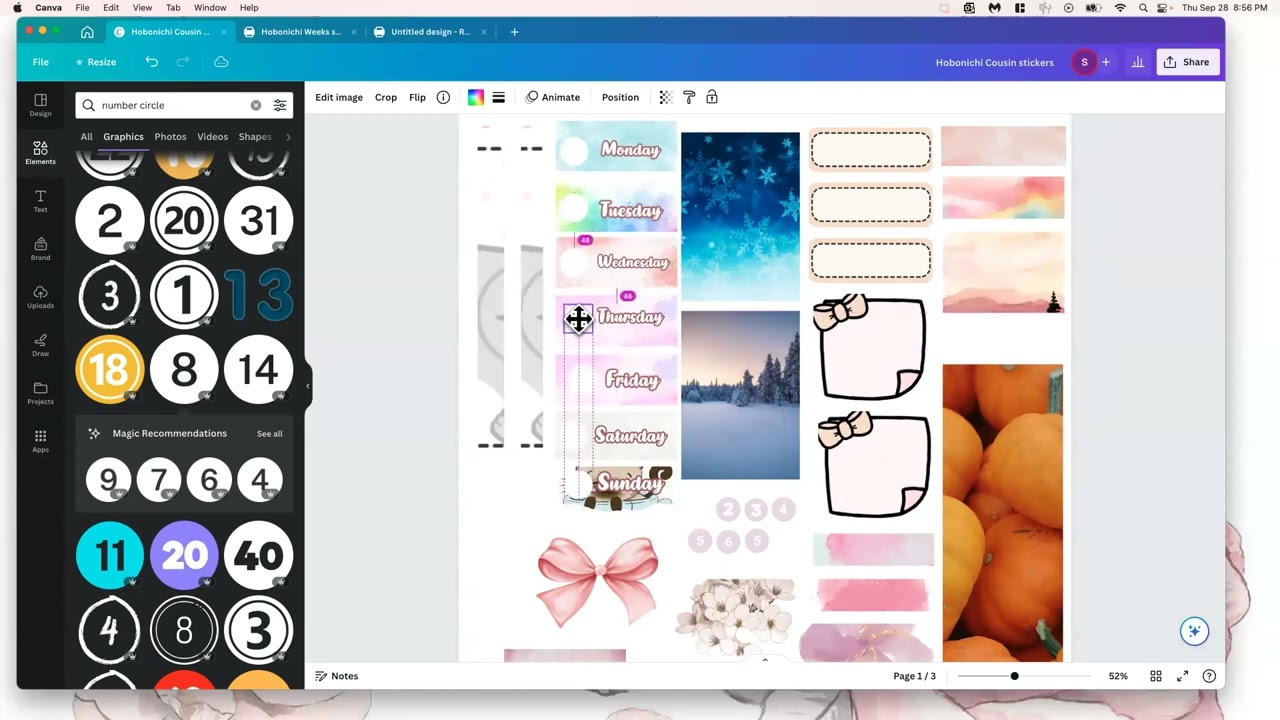
Task: Open the analytics bar chart icon
Action: 1137,62
